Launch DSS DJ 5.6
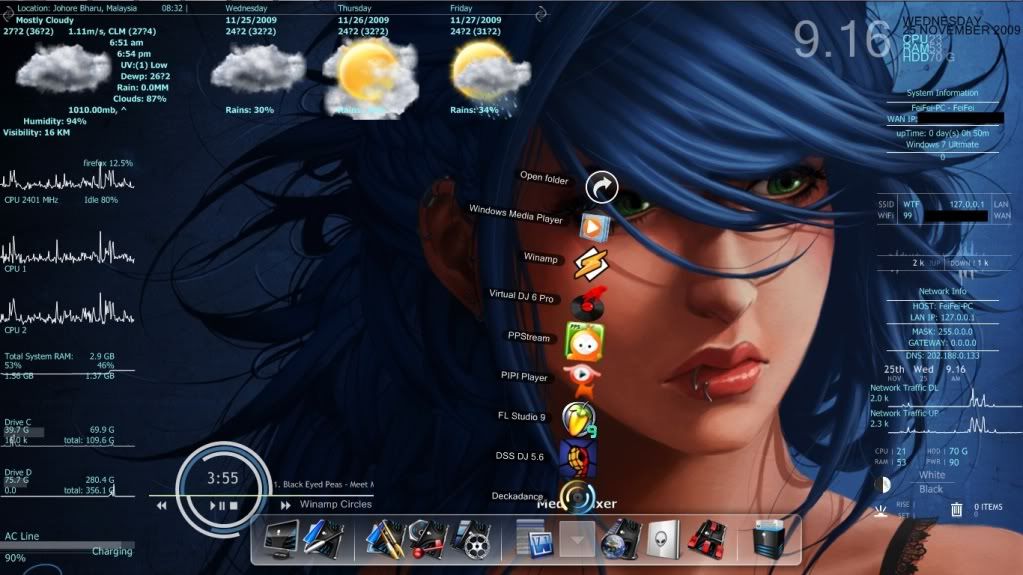1023x575 pixels. point(577,458)
